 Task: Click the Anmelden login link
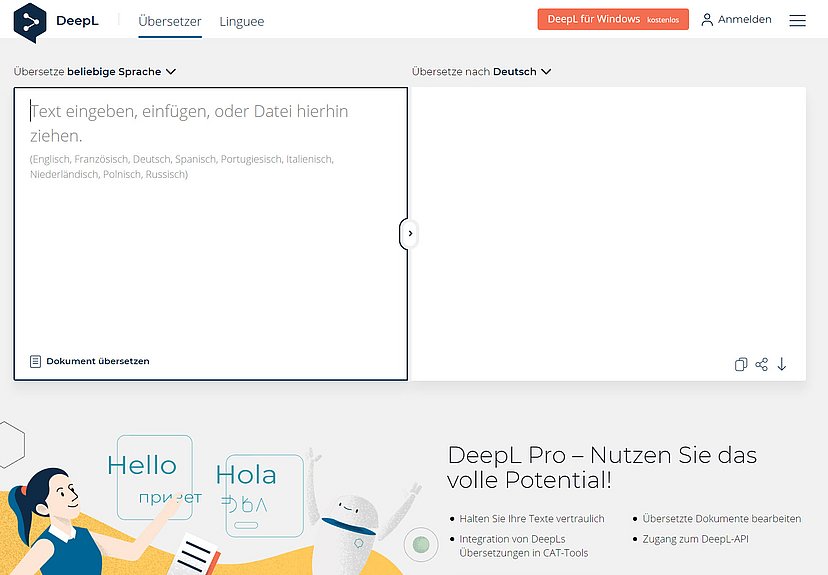click(745, 20)
